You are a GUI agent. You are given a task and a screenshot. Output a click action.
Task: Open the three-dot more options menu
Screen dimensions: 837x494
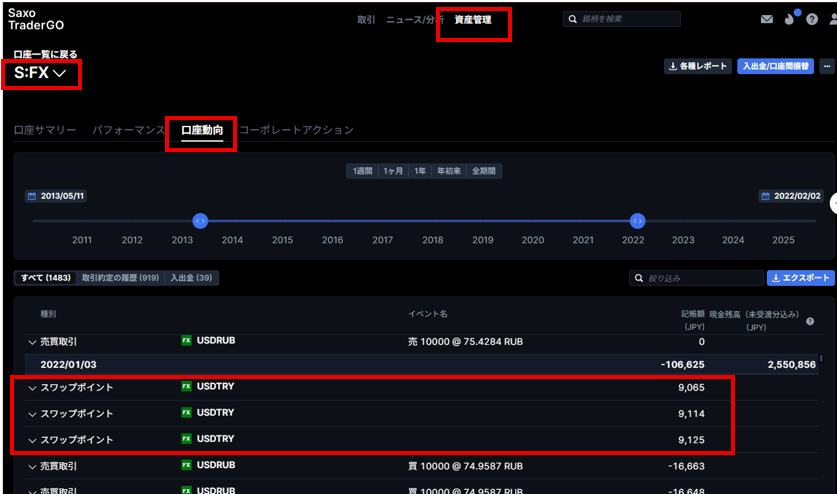click(x=827, y=66)
